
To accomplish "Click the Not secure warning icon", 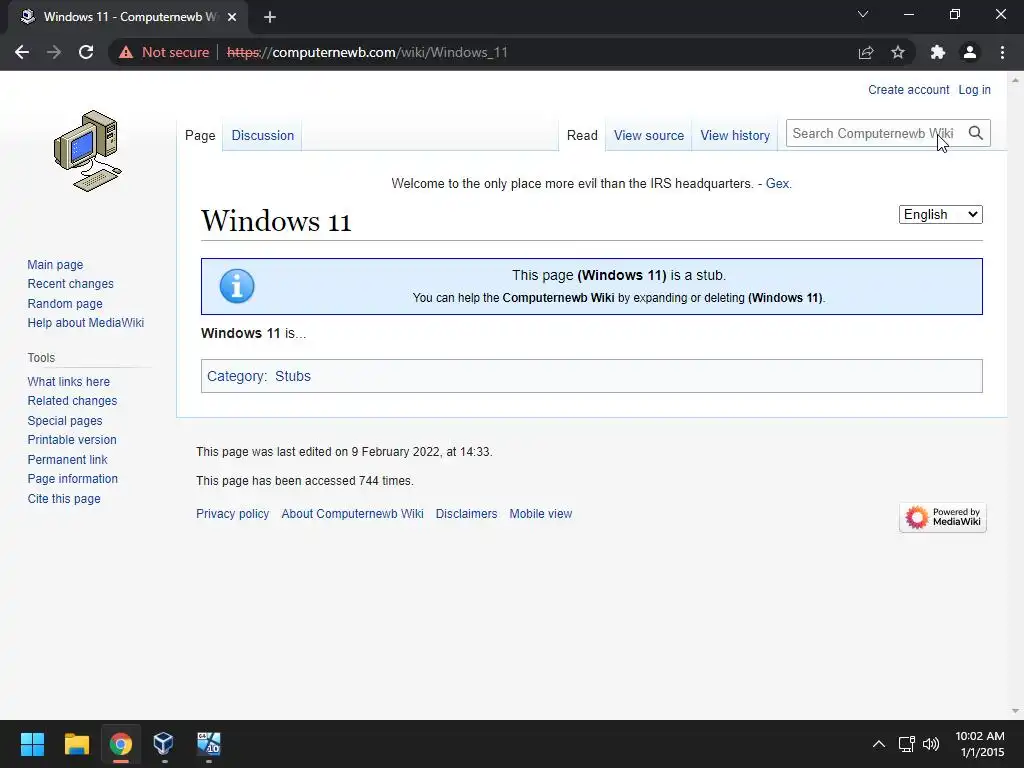I will [126, 52].
